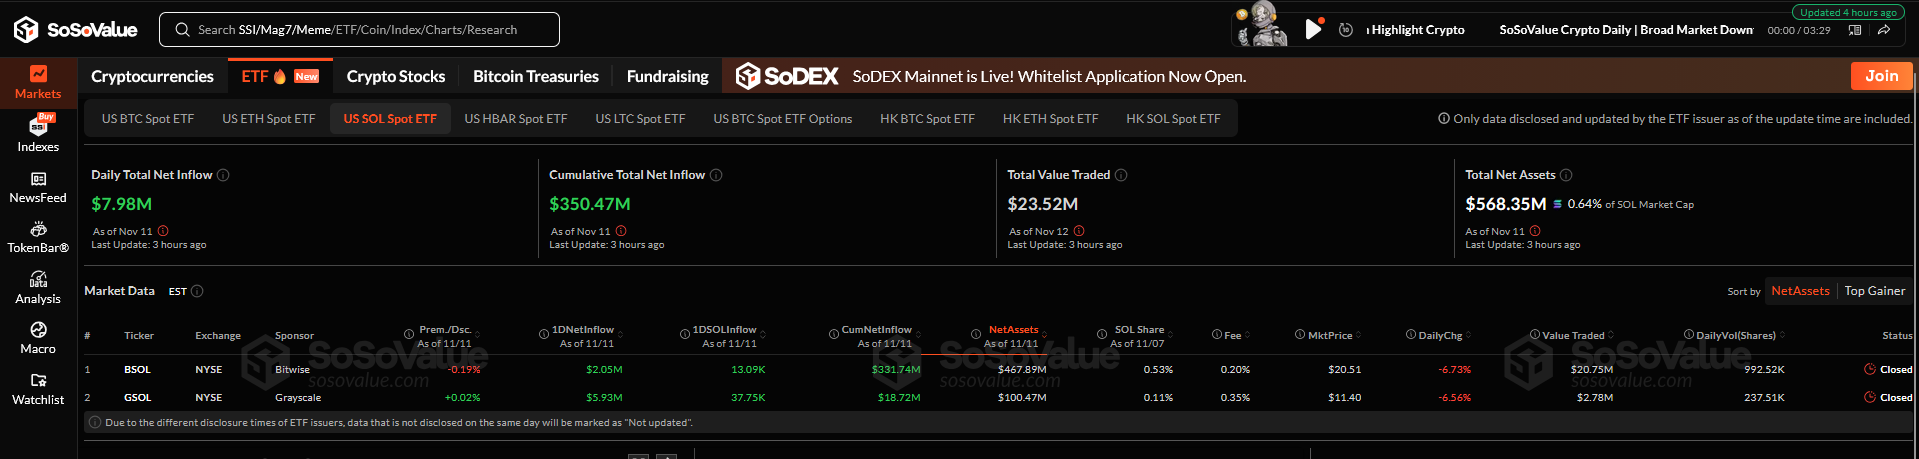This screenshot has width=1919, height=459.
Task: Click the share arrow icon in player
Action: [x=1883, y=30]
